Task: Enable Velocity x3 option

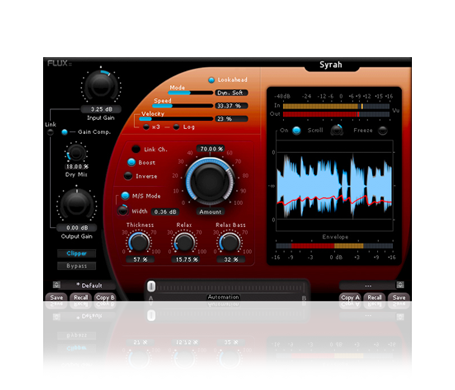Action: pos(146,127)
